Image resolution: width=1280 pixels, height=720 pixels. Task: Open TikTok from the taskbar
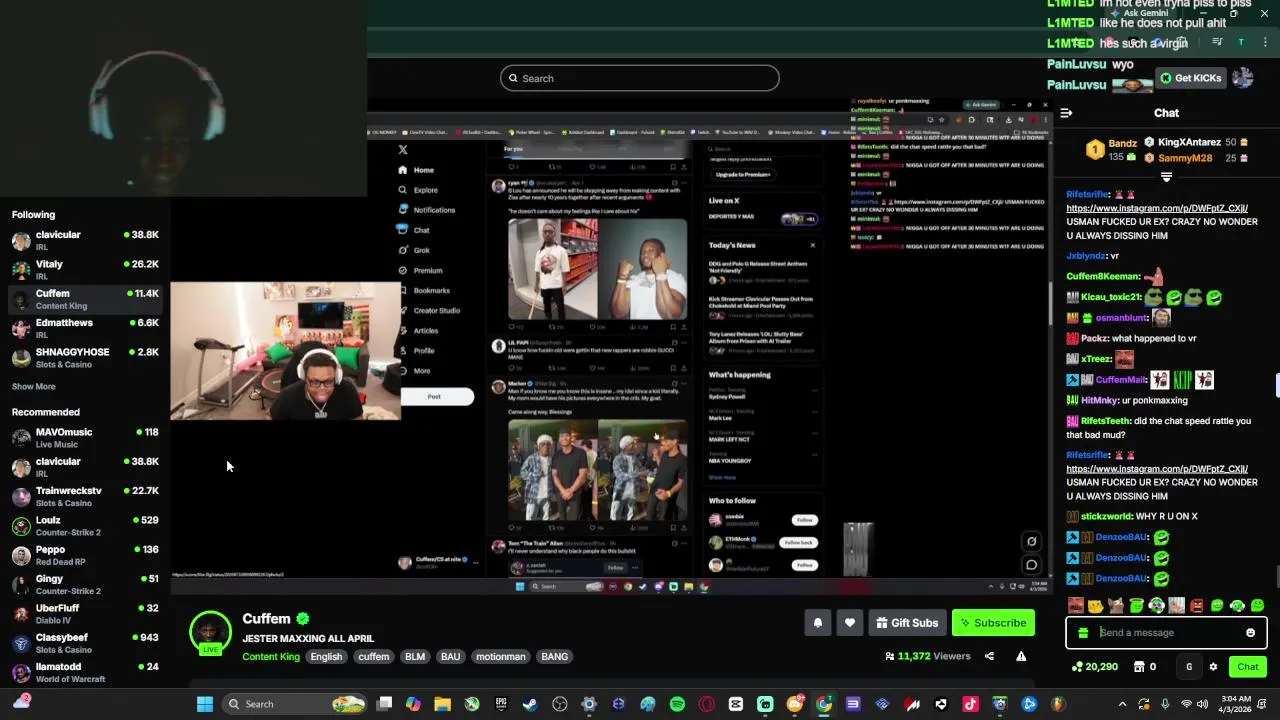point(970,704)
